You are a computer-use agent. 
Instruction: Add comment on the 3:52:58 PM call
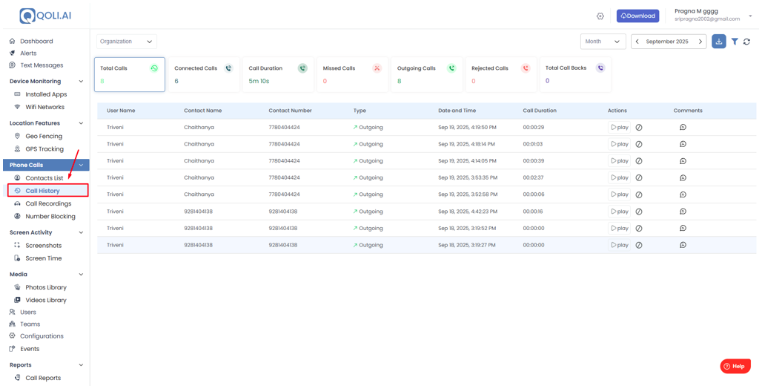tap(683, 194)
